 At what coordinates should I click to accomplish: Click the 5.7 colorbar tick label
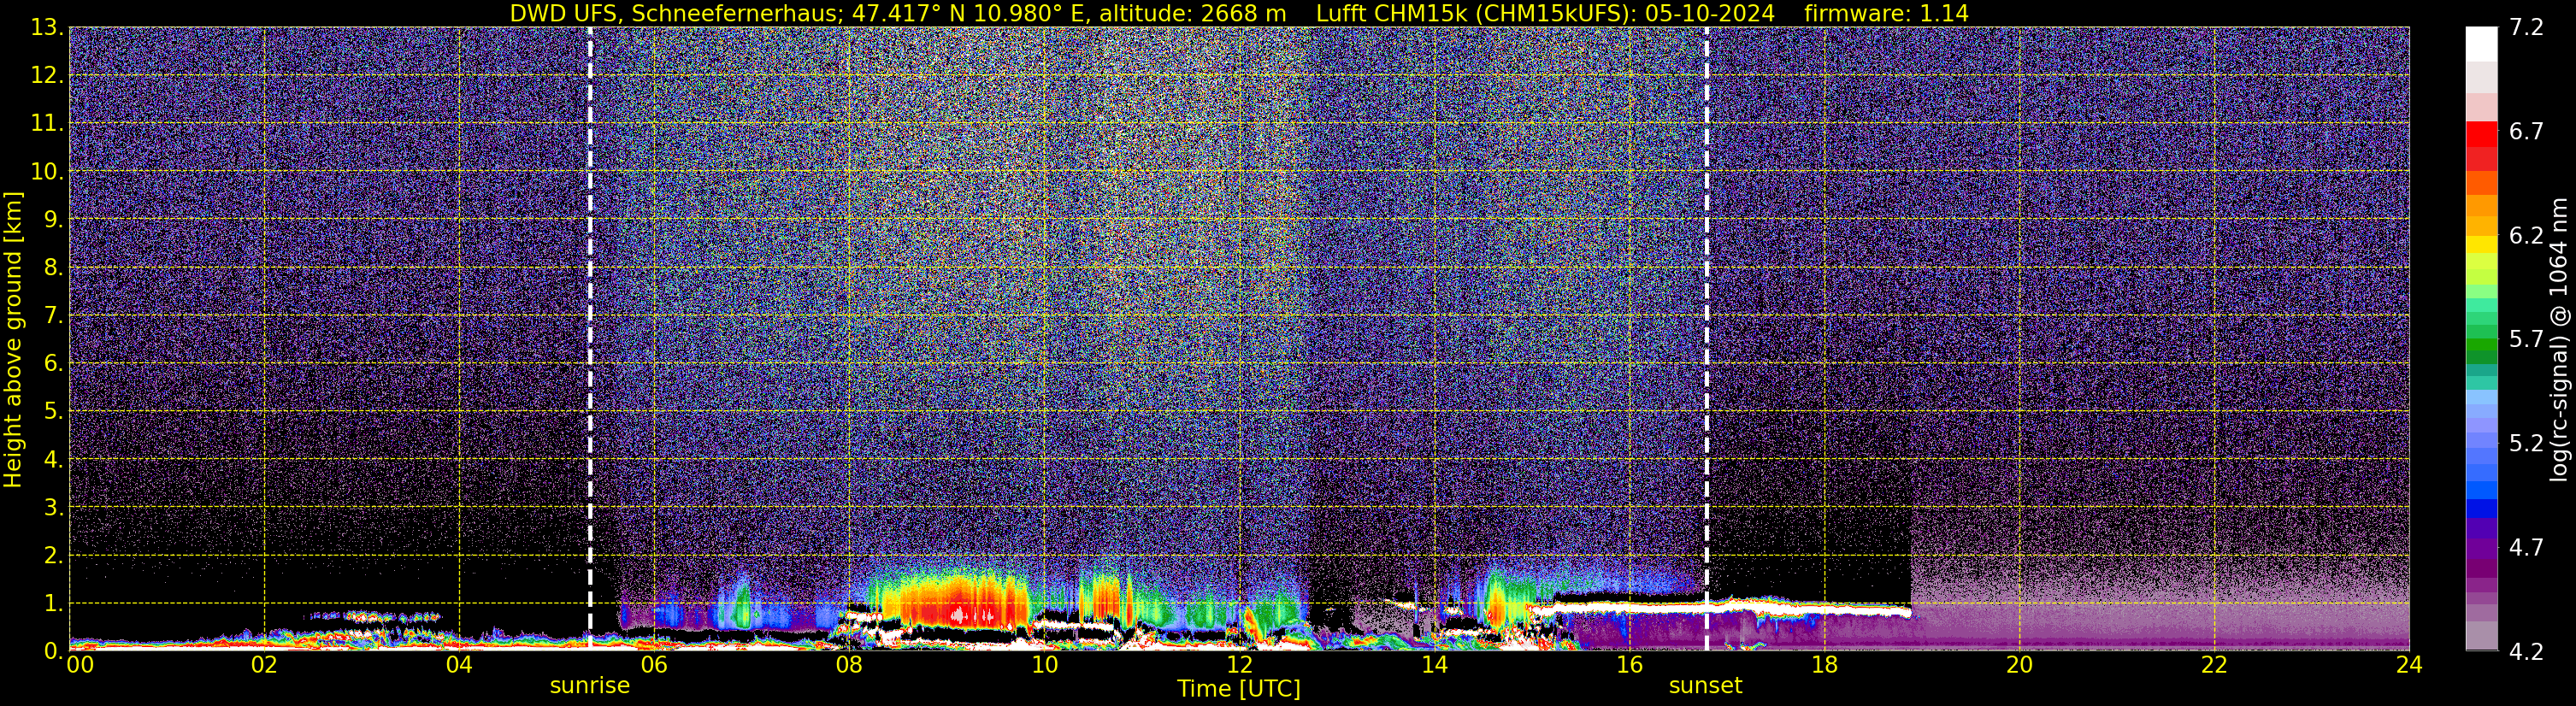click(2526, 339)
